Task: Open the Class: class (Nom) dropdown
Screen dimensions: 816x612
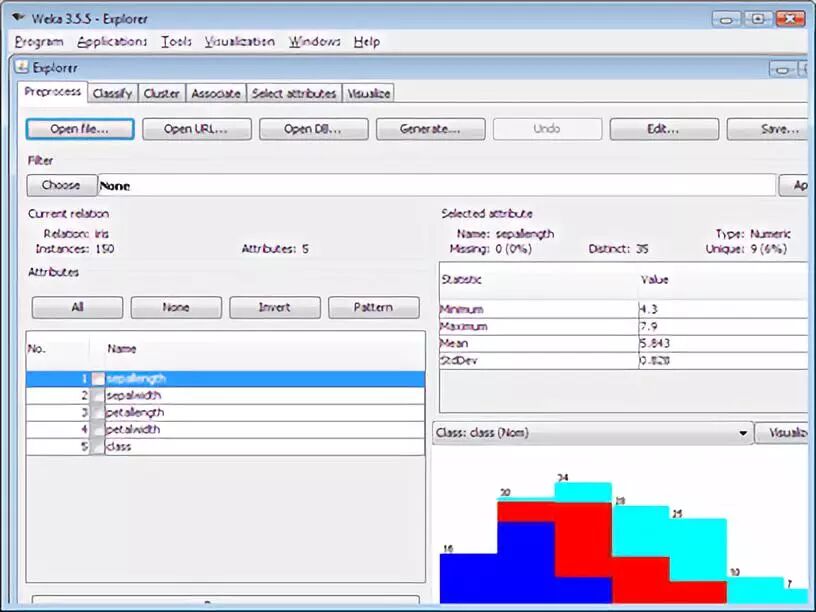Action: coord(593,433)
